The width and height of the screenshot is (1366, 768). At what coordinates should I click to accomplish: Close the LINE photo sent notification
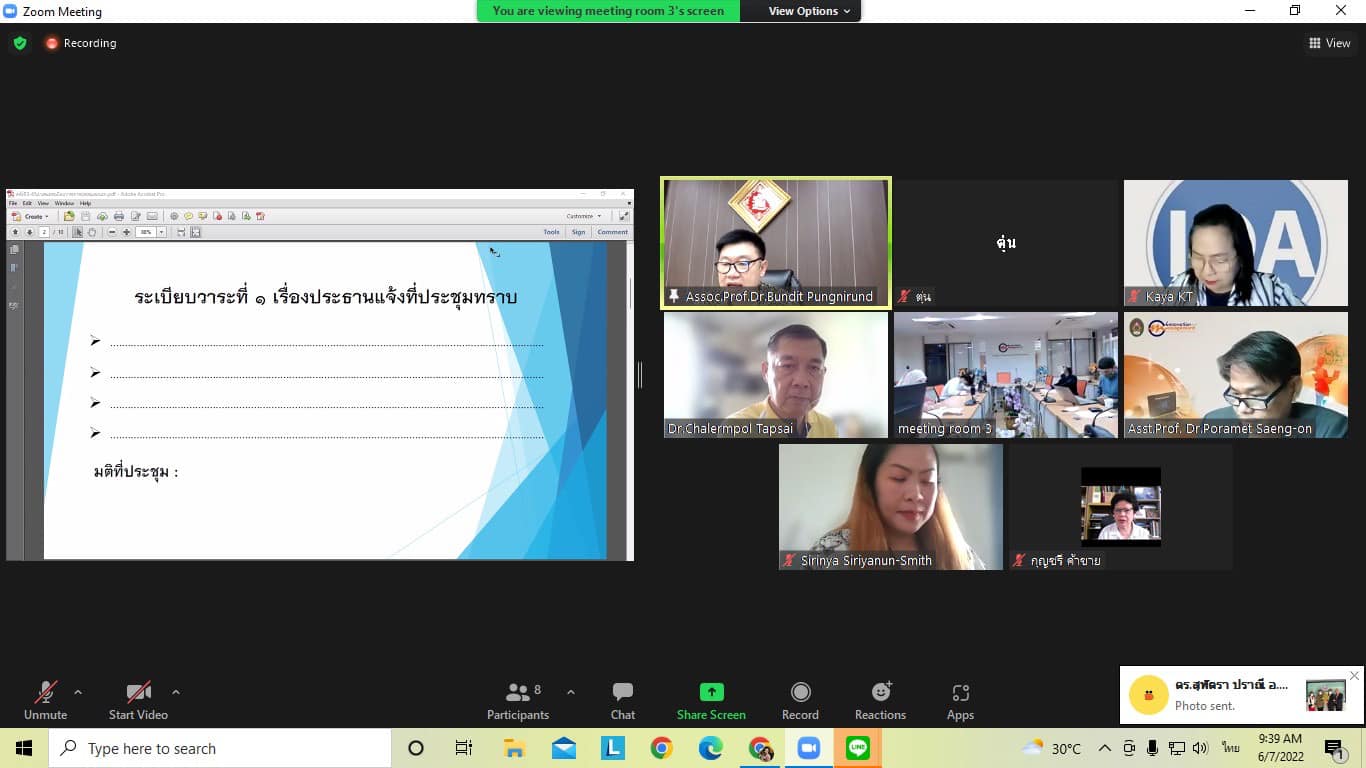(1354, 676)
